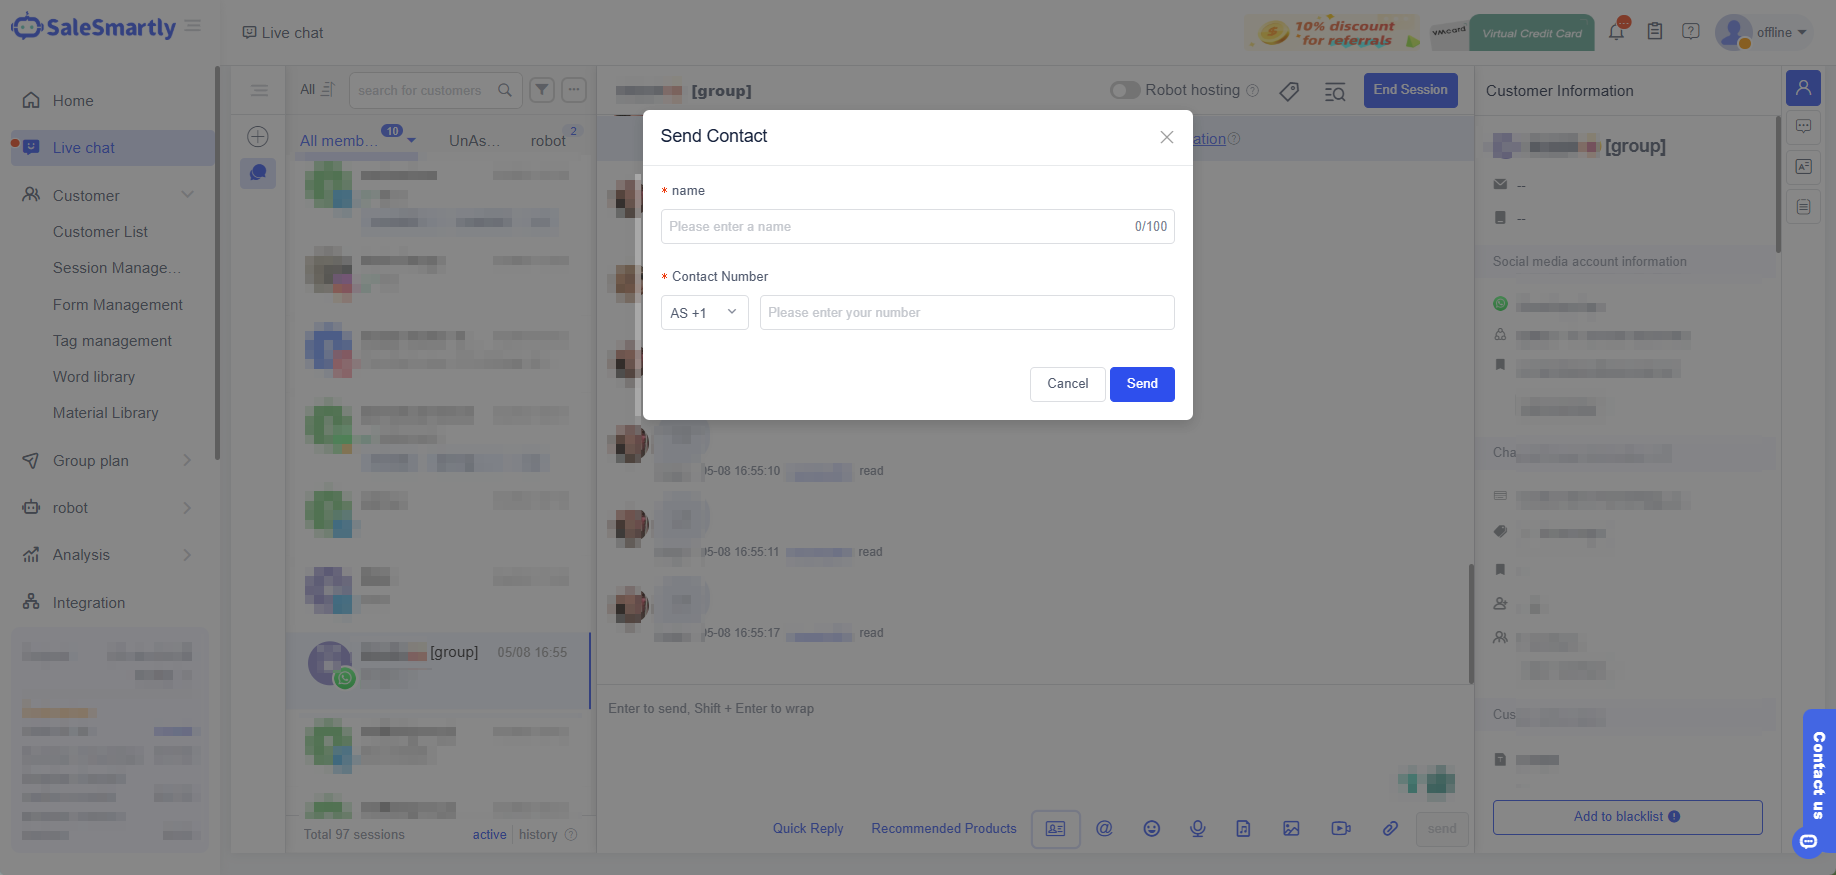The width and height of the screenshot is (1836, 875).
Task: Open Tag management
Action: click(x=112, y=341)
